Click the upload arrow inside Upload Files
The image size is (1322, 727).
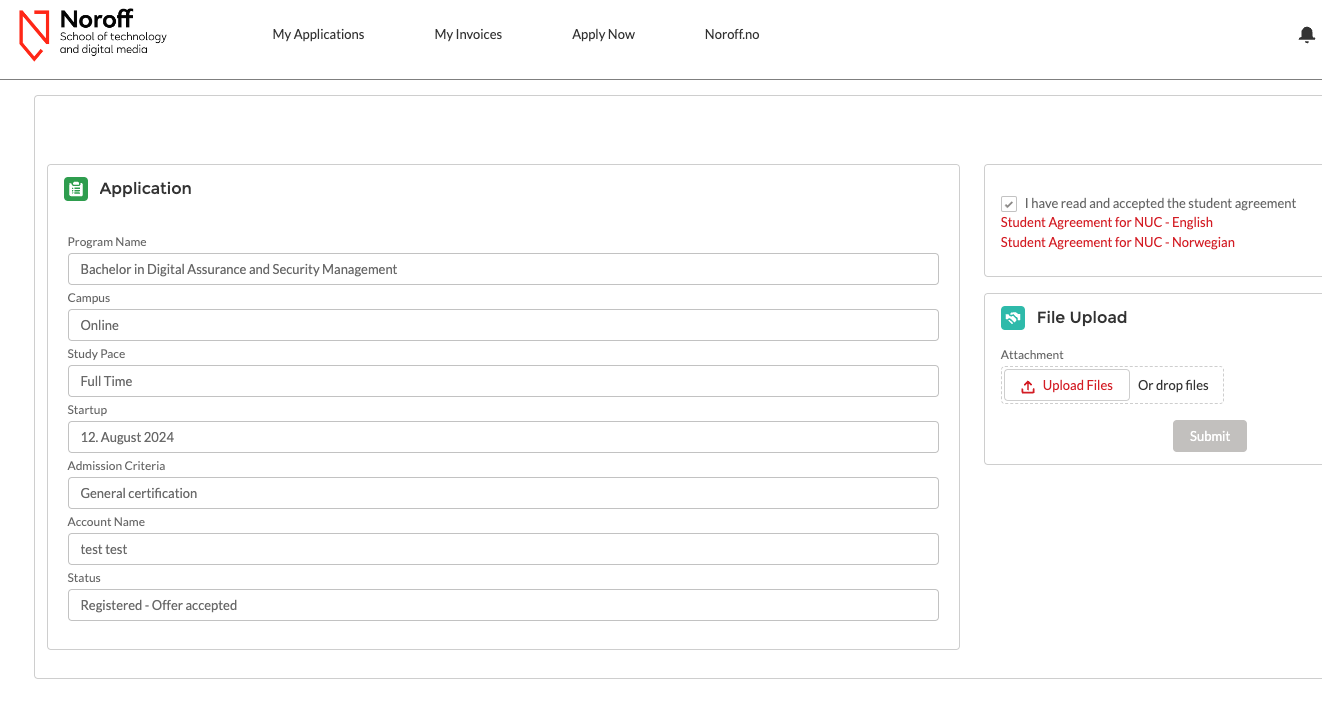pos(1030,385)
